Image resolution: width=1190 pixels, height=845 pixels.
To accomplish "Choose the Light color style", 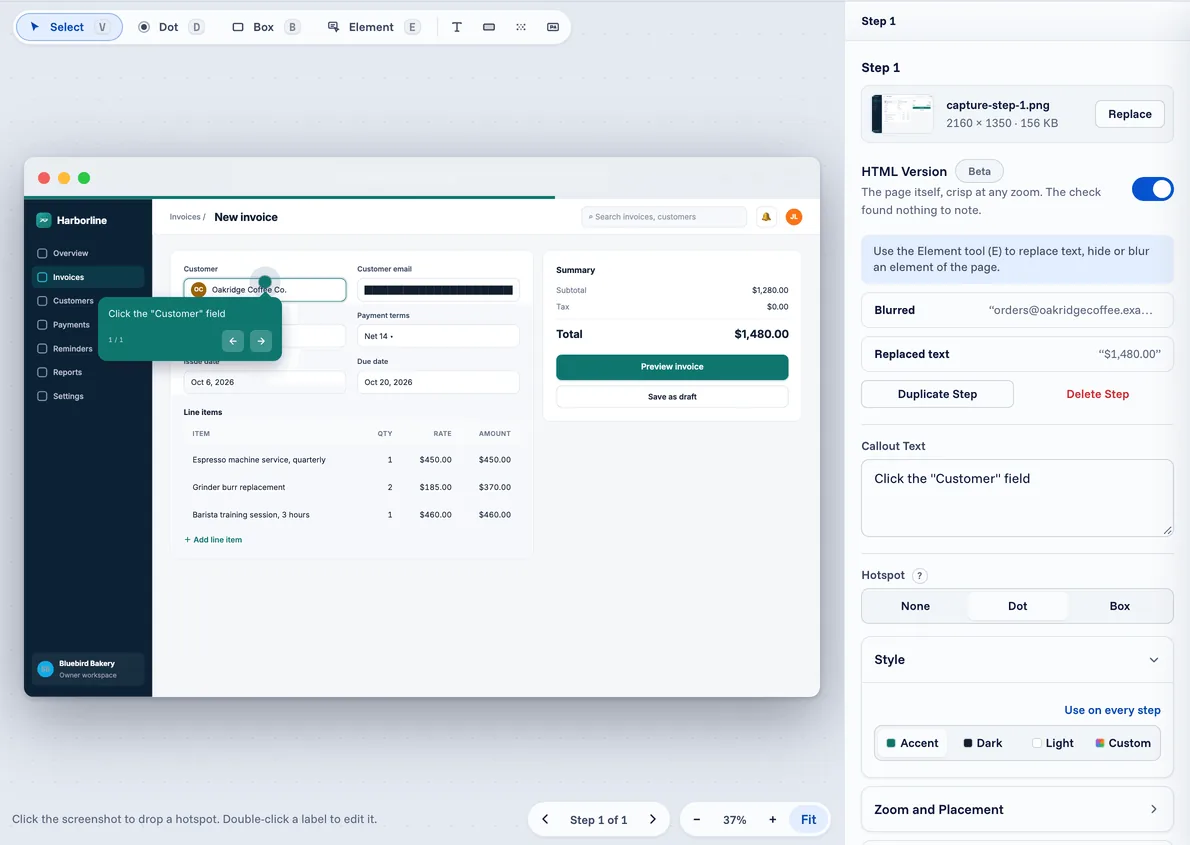I will [x=1053, y=743].
